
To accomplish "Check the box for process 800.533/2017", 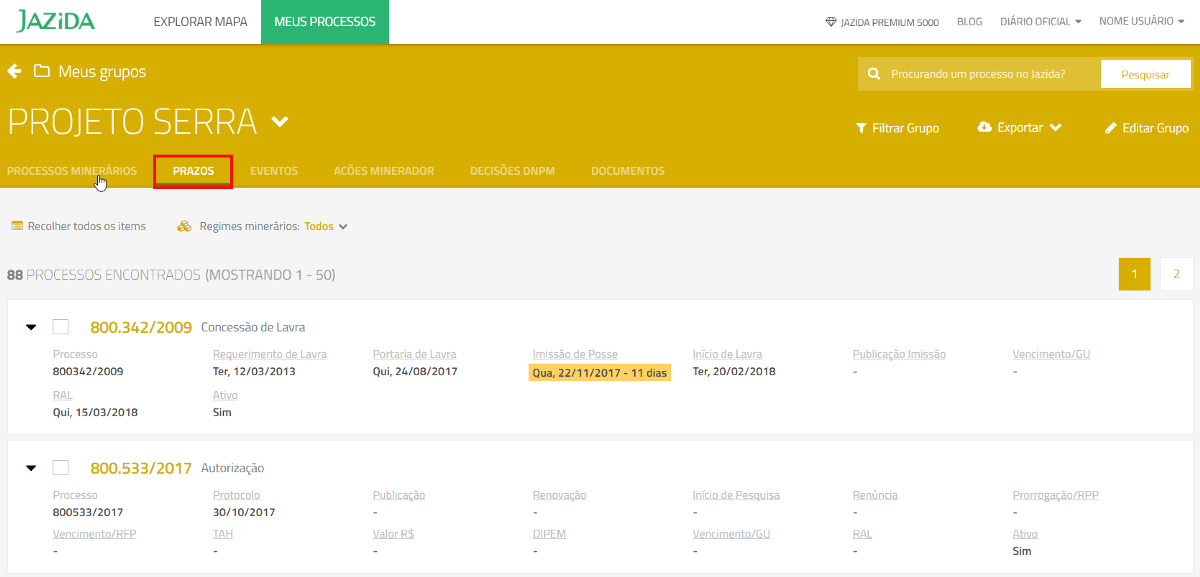I will pos(61,467).
